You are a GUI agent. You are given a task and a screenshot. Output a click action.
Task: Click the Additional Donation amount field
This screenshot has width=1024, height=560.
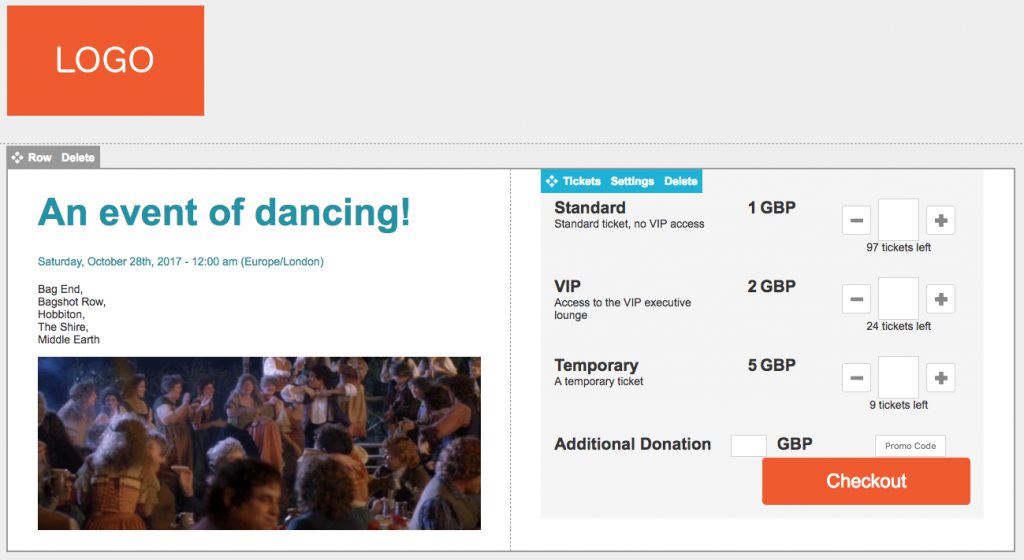[749, 446]
